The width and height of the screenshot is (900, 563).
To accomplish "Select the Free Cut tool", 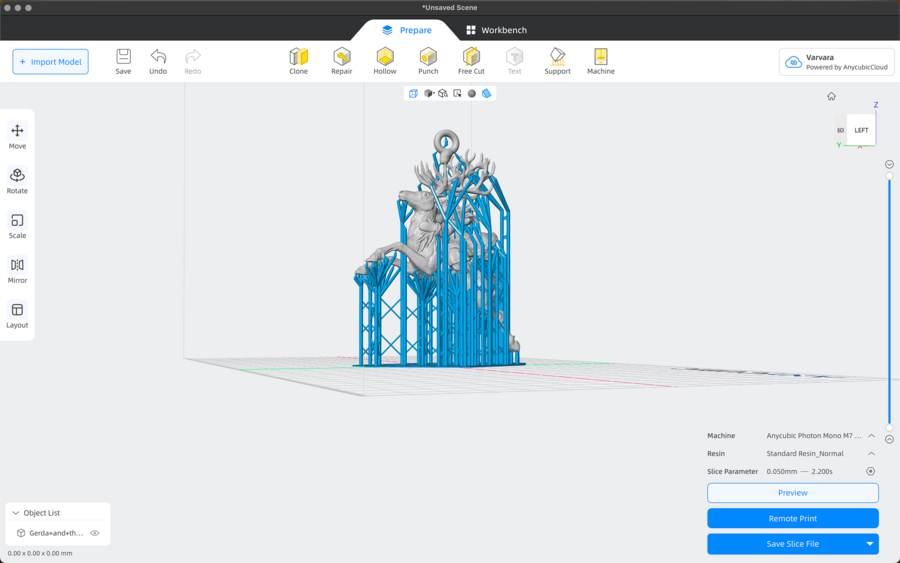I will coord(471,61).
